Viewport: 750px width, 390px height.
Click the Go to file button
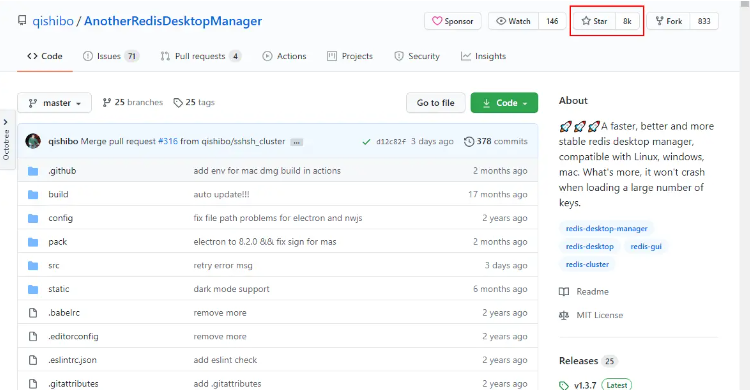[435, 103]
